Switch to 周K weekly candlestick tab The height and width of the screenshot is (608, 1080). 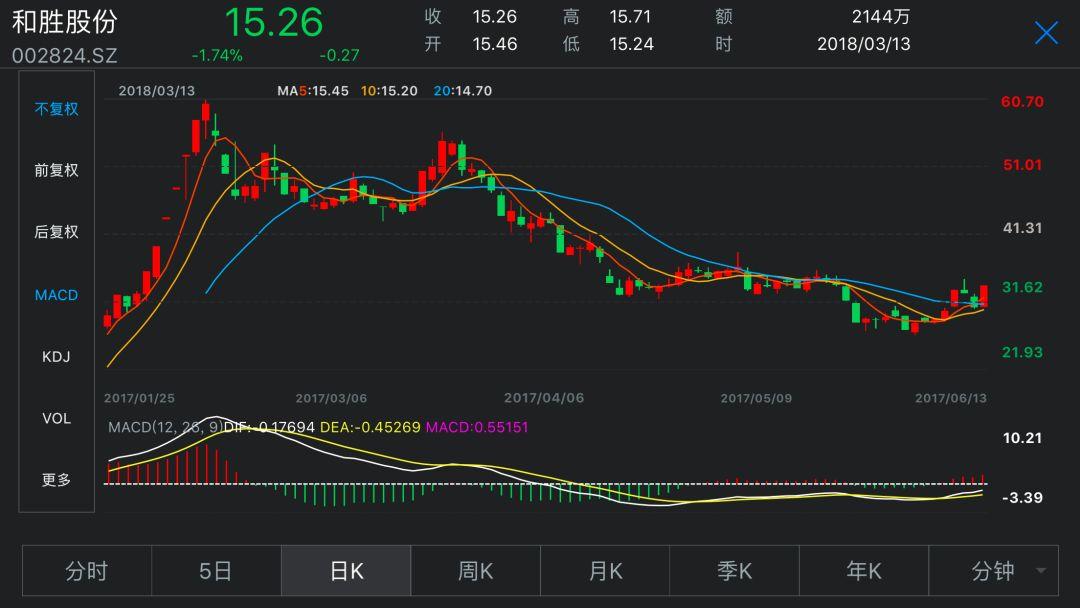475,571
